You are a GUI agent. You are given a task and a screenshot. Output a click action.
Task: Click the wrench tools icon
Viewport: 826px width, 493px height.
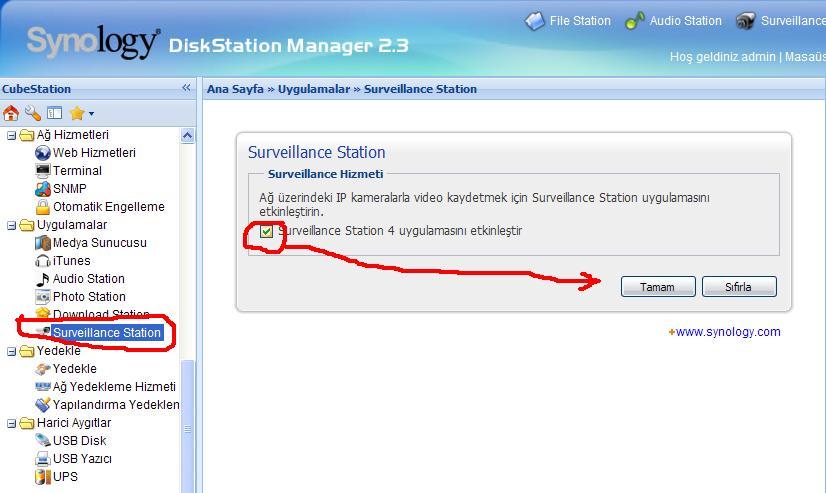point(33,113)
